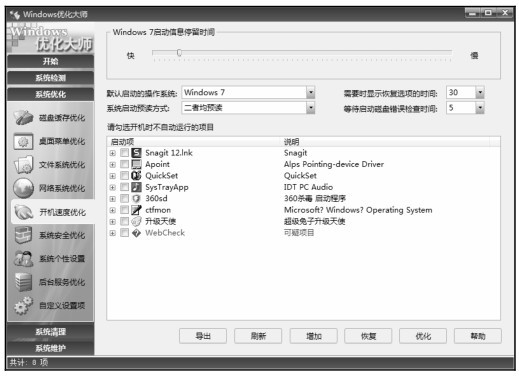Open the 系统优化 section tab
The height and width of the screenshot is (376, 519).
(x=50, y=94)
